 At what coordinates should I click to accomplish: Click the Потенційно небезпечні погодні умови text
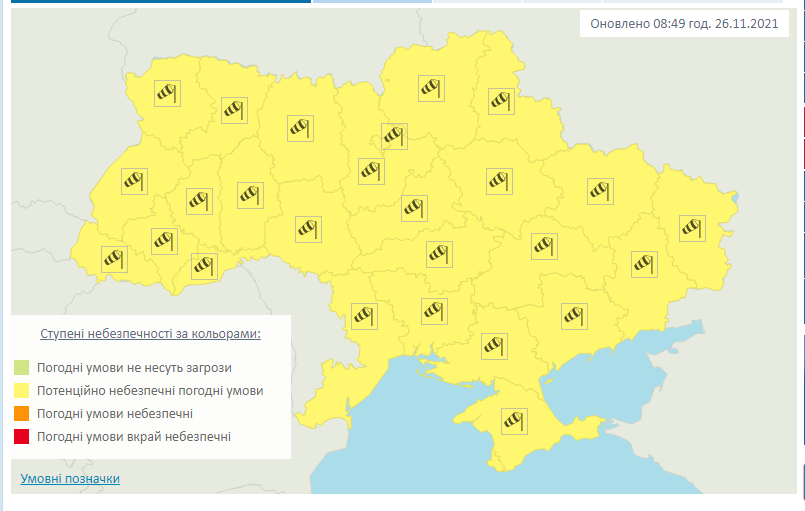coord(150,391)
